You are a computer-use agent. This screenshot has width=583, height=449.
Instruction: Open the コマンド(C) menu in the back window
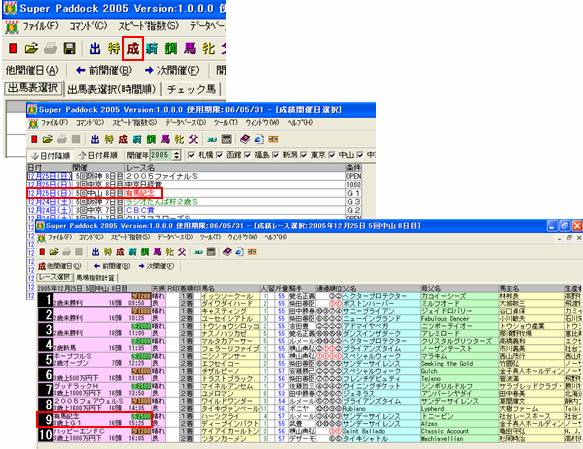pyautogui.click(x=88, y=26)
